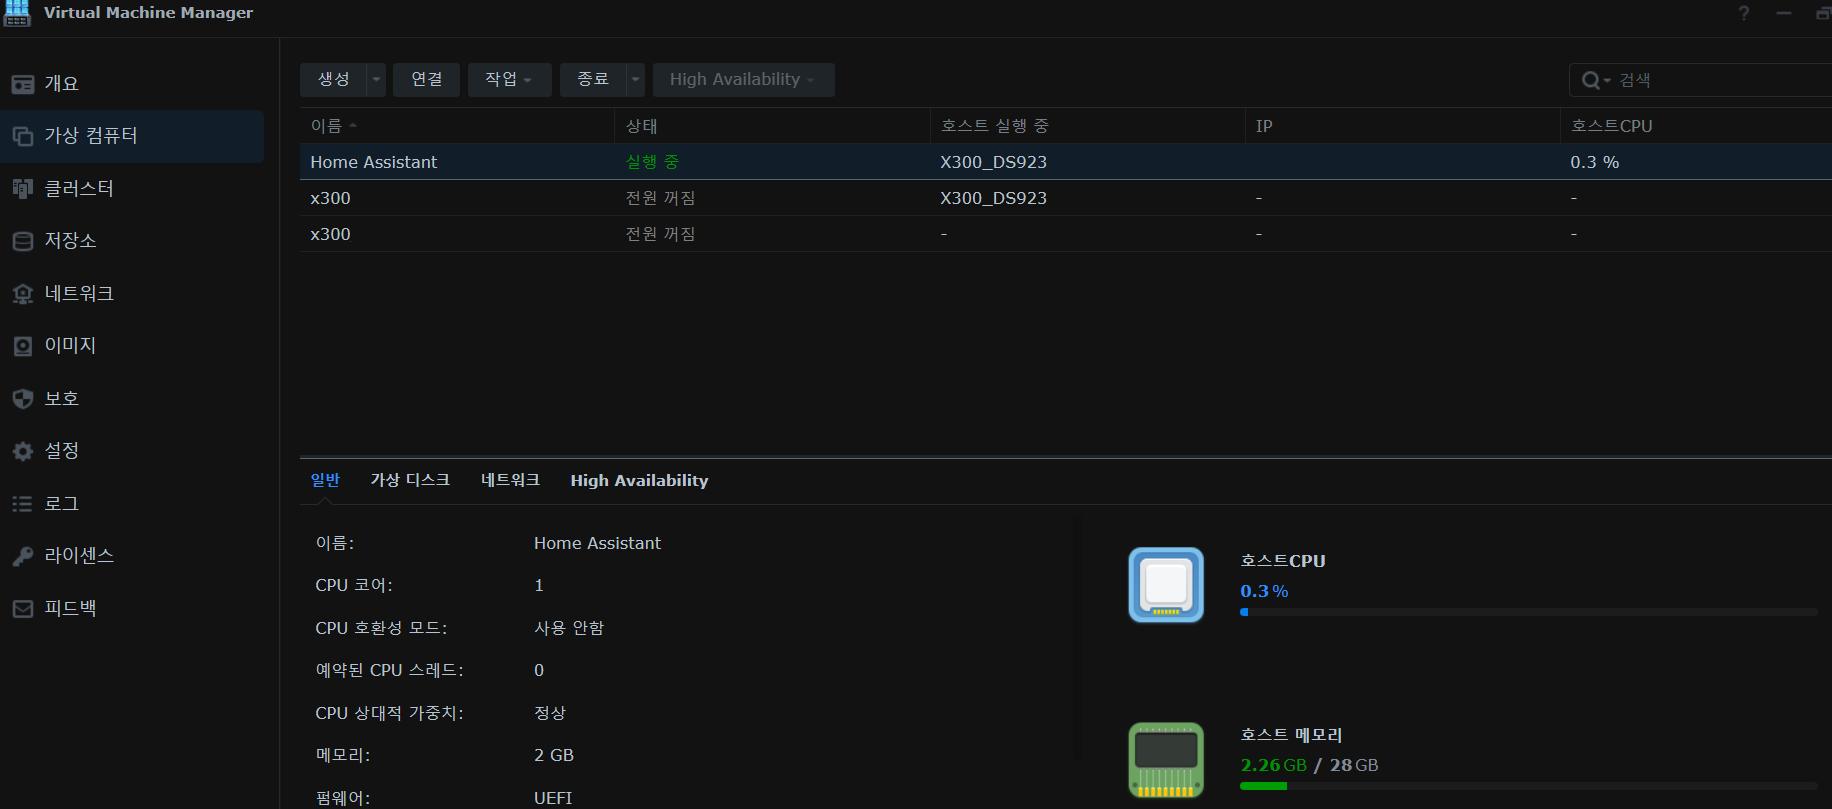Sort the list by 이름 column header

point(327,126)
